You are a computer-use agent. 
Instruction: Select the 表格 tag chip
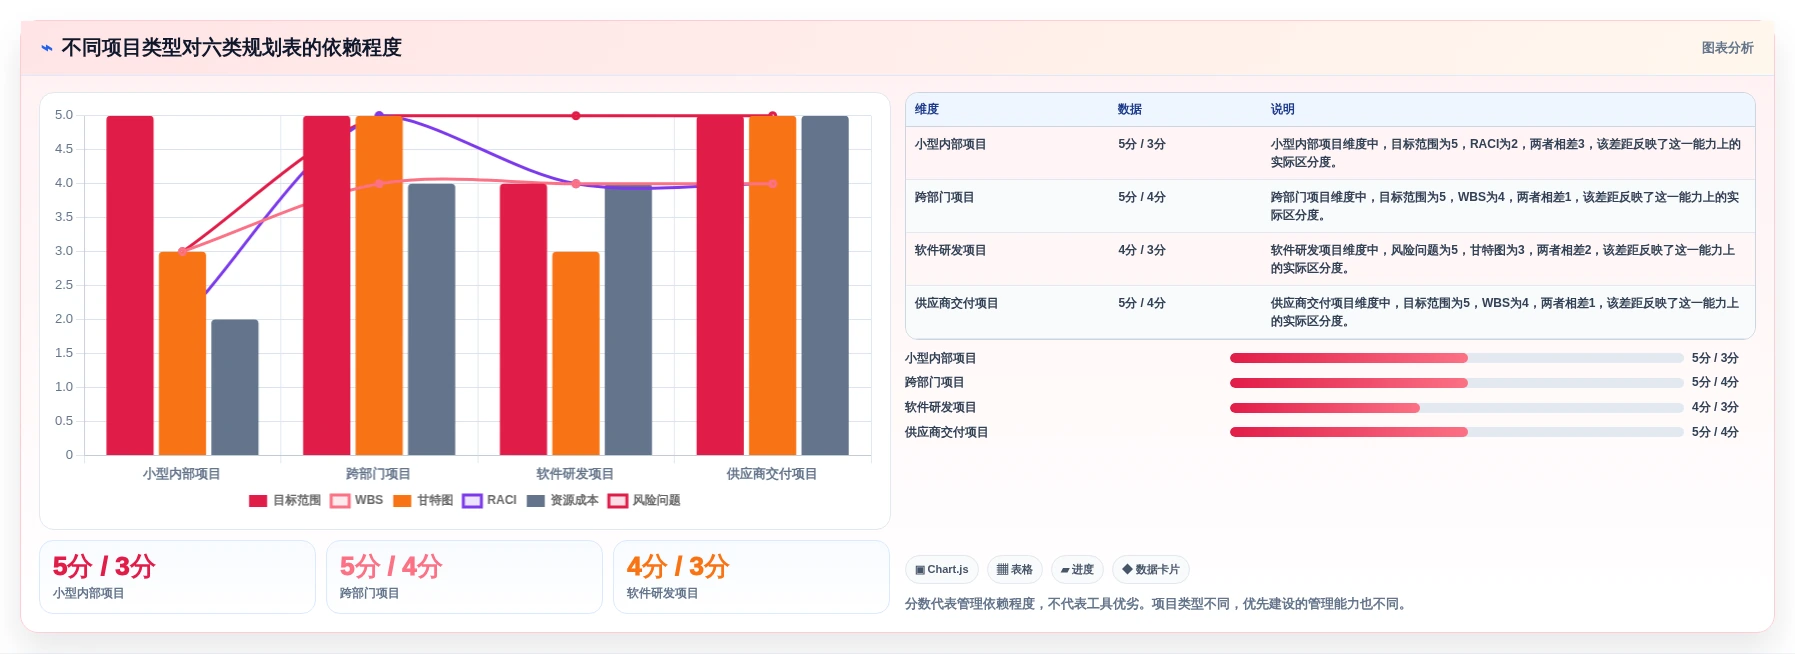[x=1015, y=570]
